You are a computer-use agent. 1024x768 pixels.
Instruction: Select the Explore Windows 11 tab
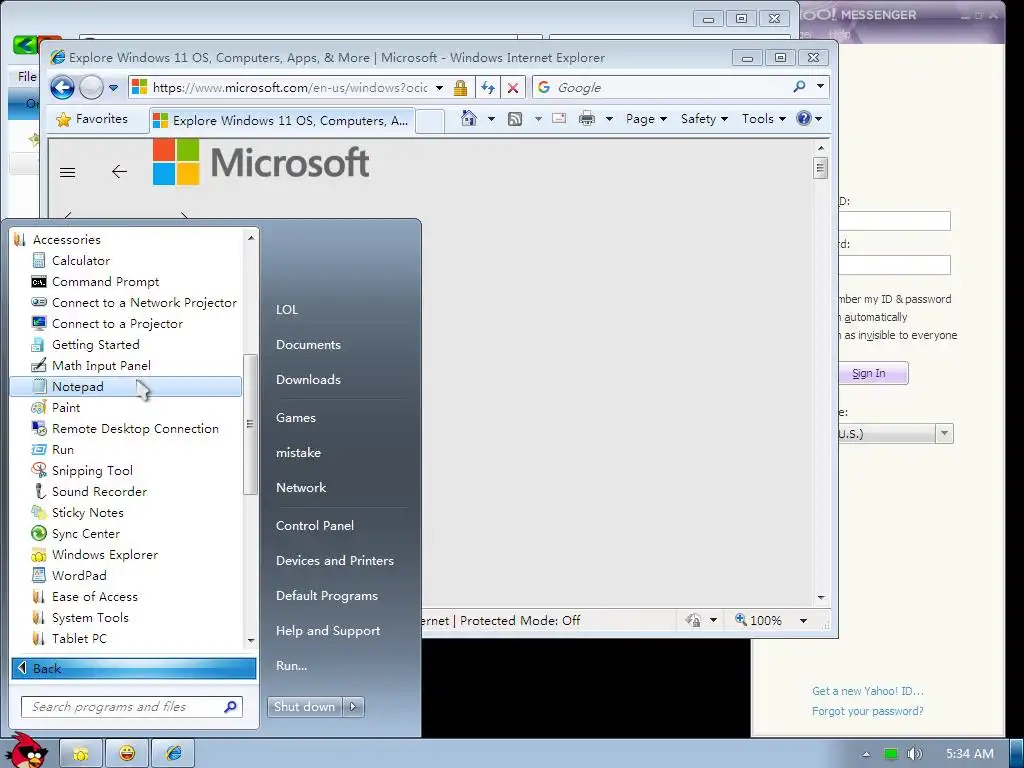281,120
